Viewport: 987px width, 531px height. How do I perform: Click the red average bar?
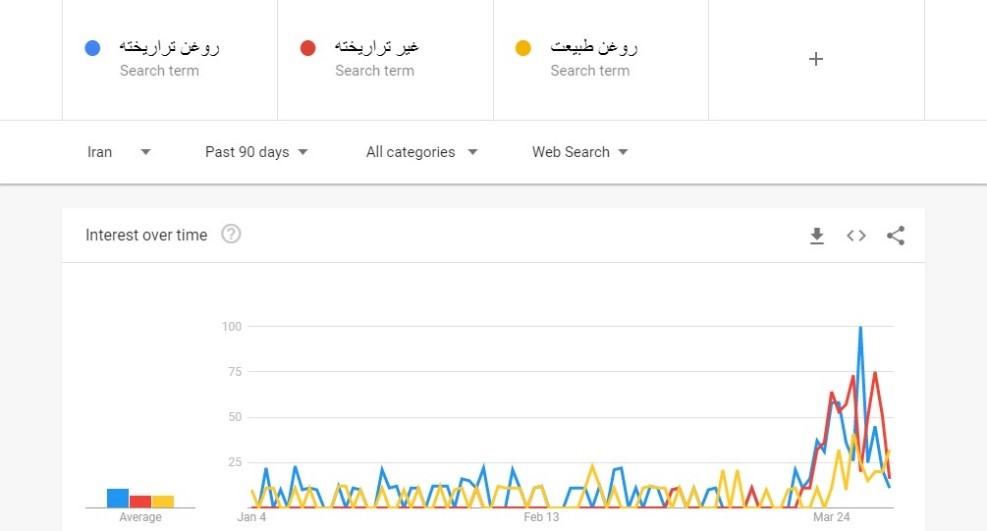pos(140,501)
